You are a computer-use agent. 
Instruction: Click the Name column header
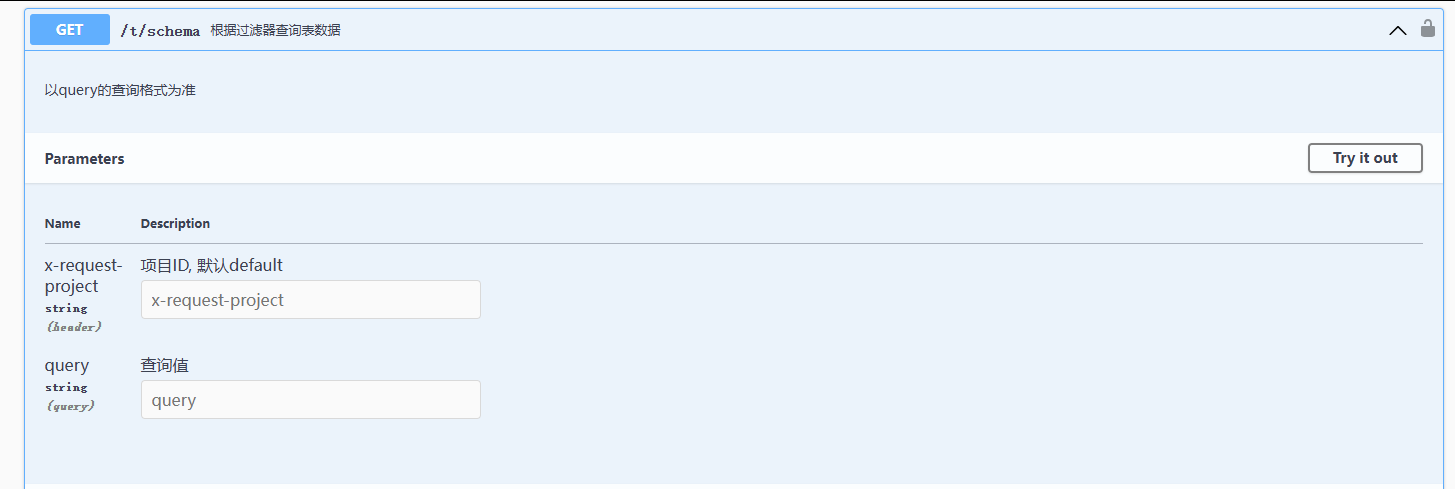[x=63, y=223]
